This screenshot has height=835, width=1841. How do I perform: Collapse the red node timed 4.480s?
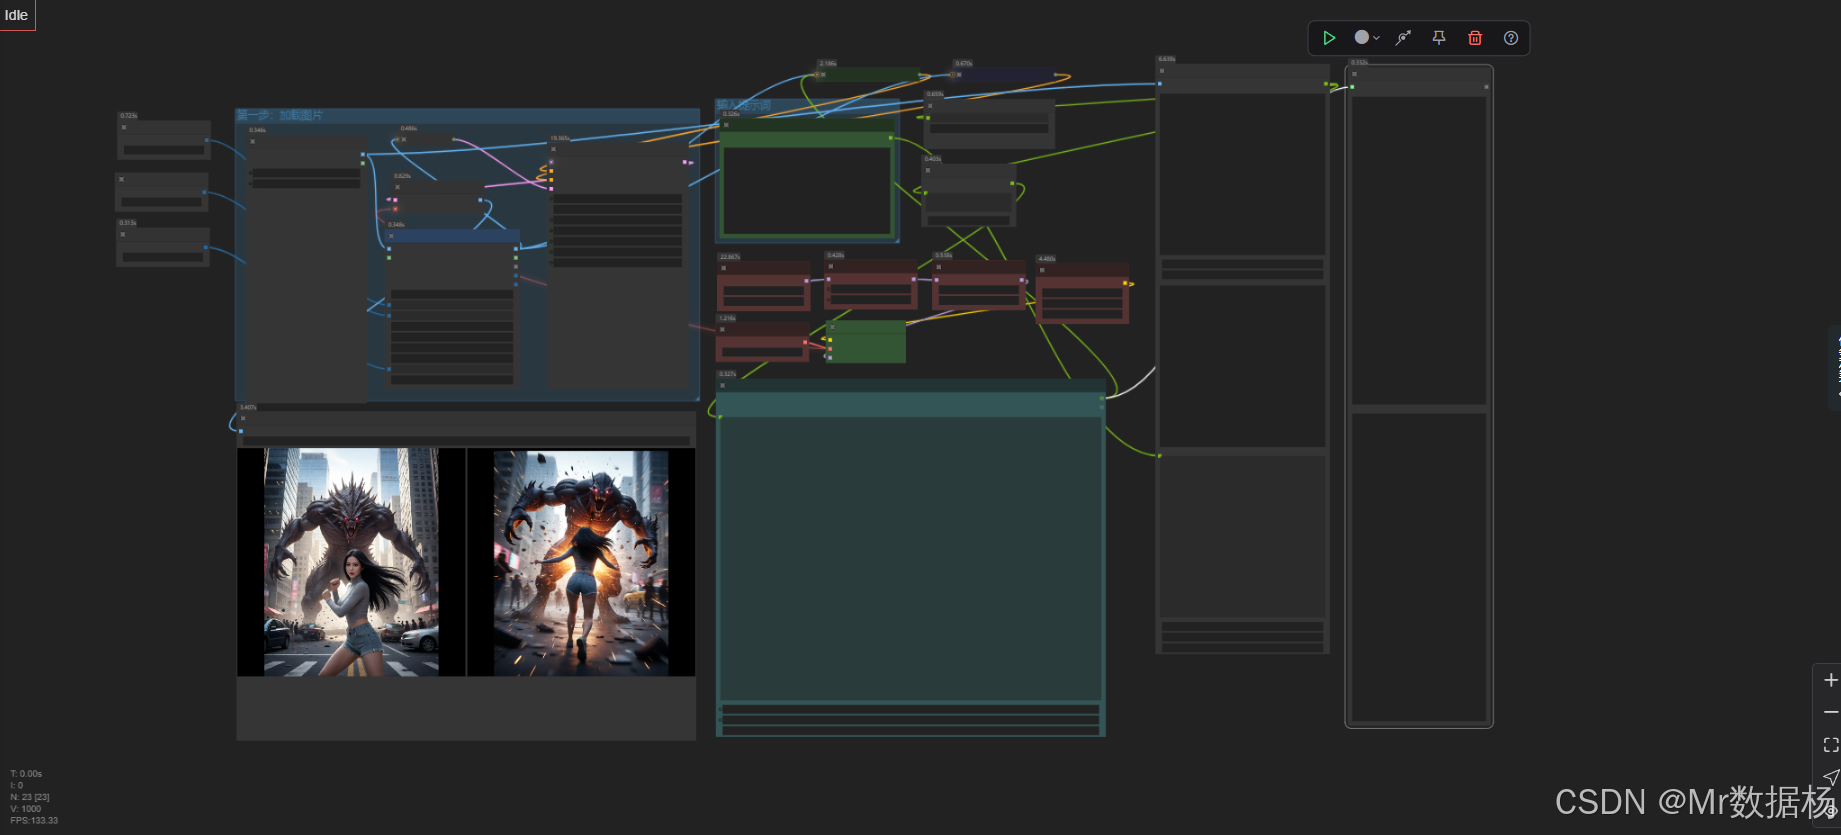click(x=1042, y=270)
